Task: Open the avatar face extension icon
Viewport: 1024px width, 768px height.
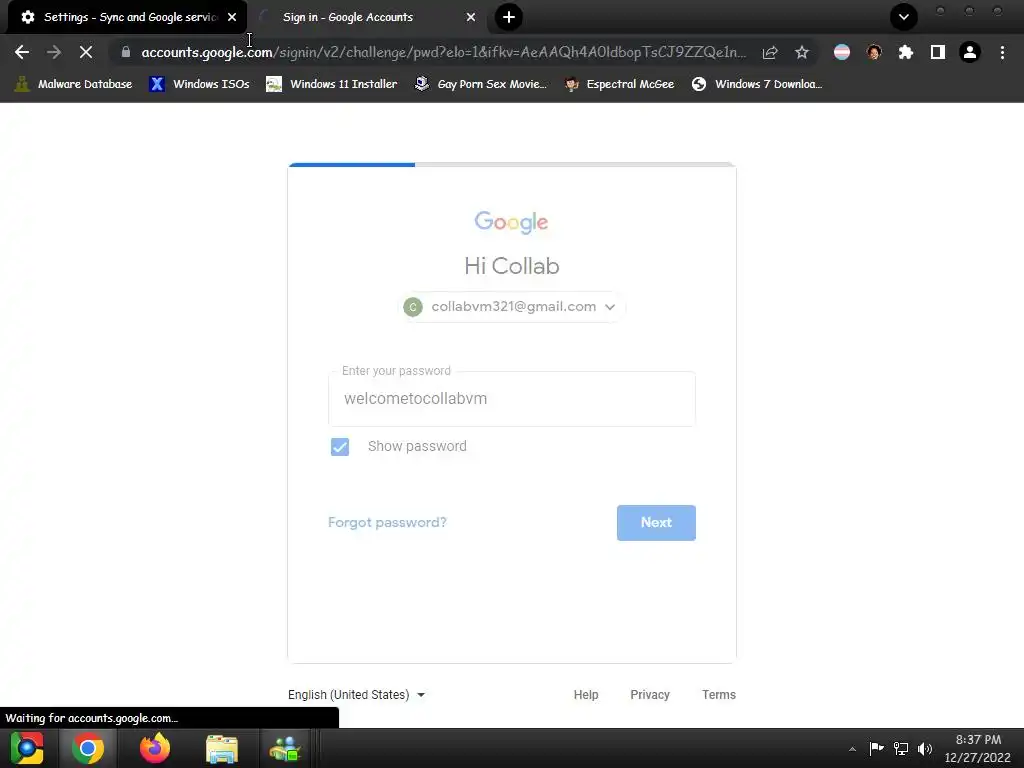Action: (874, 52)
